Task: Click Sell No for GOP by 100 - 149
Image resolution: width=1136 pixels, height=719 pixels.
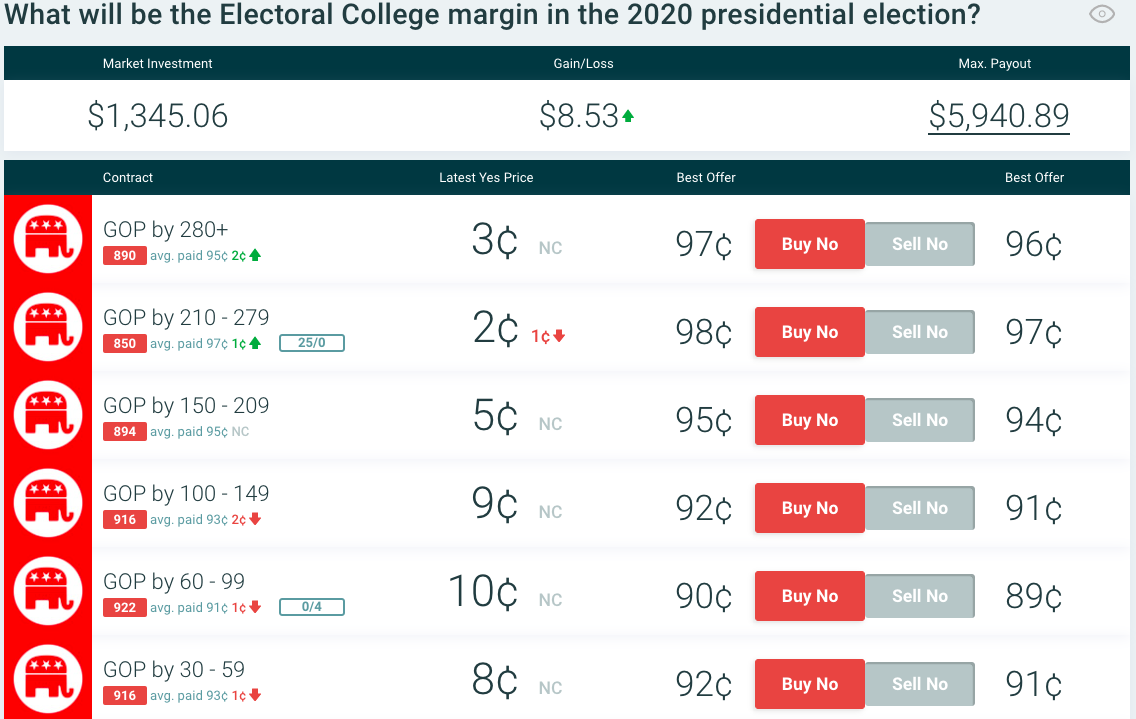Action: click(x=919, y=508)
